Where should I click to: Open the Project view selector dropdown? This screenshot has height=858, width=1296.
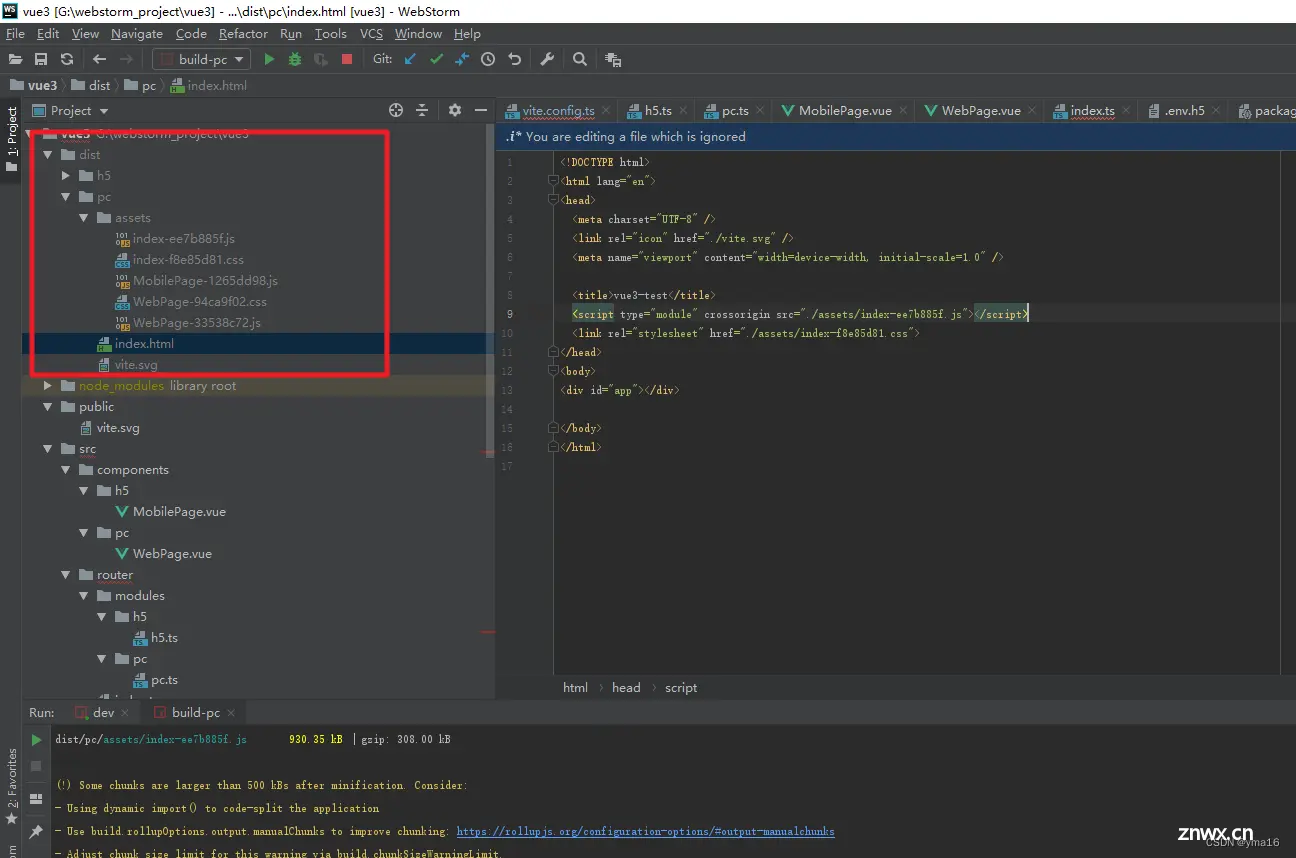point(70,110)
